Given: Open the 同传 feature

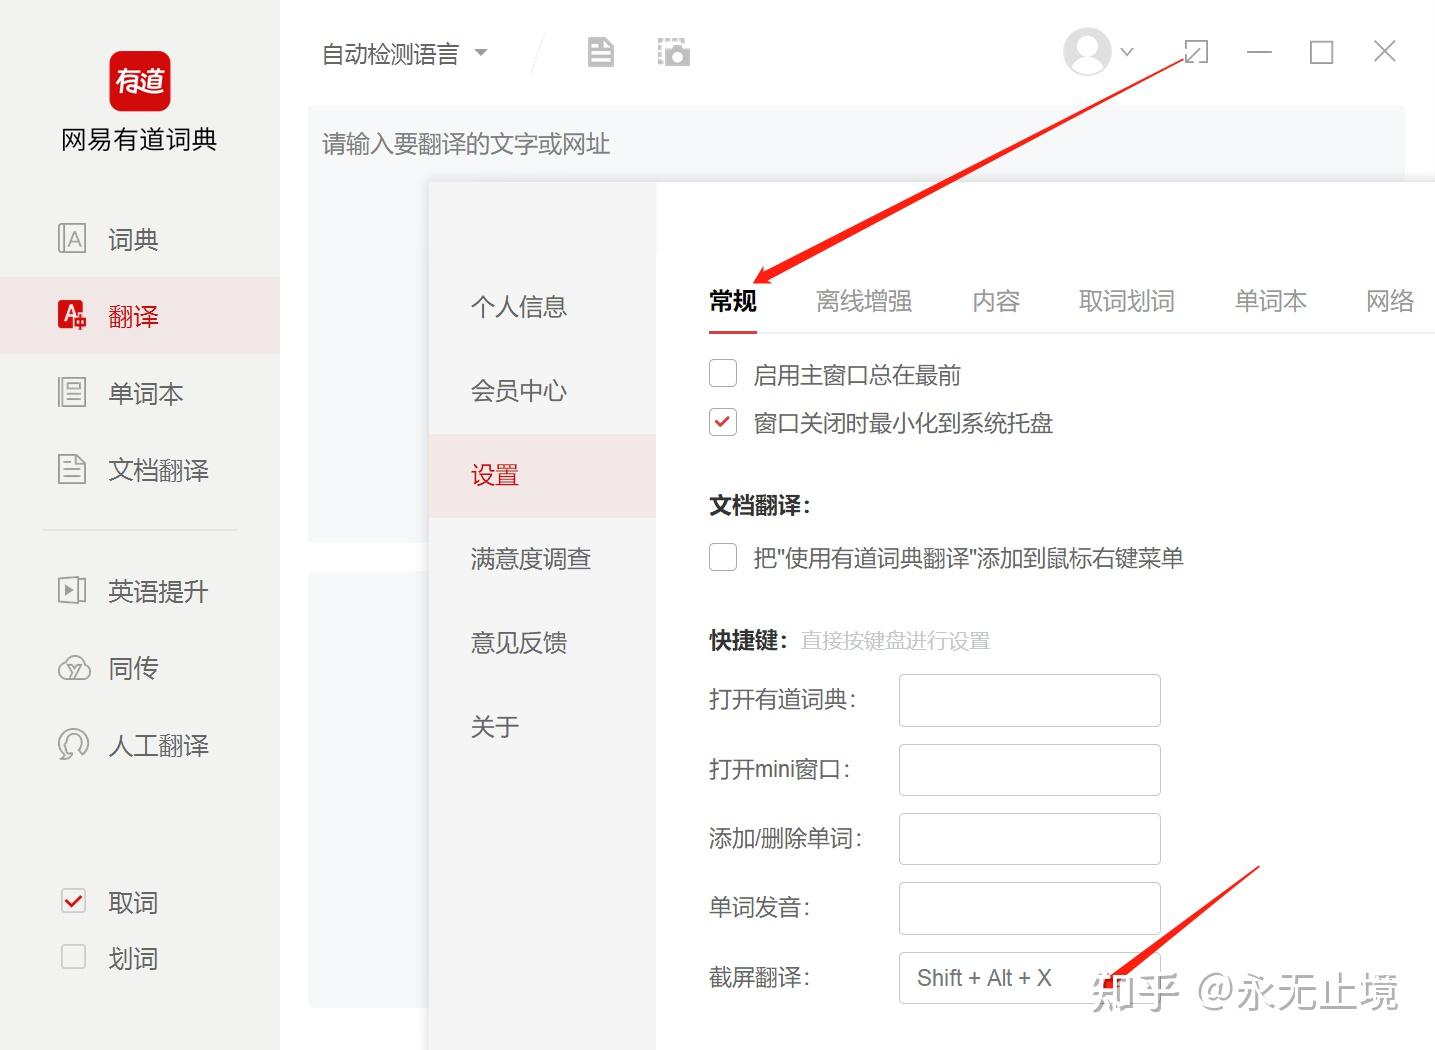Looking at the screenshot, I should 132,668.
